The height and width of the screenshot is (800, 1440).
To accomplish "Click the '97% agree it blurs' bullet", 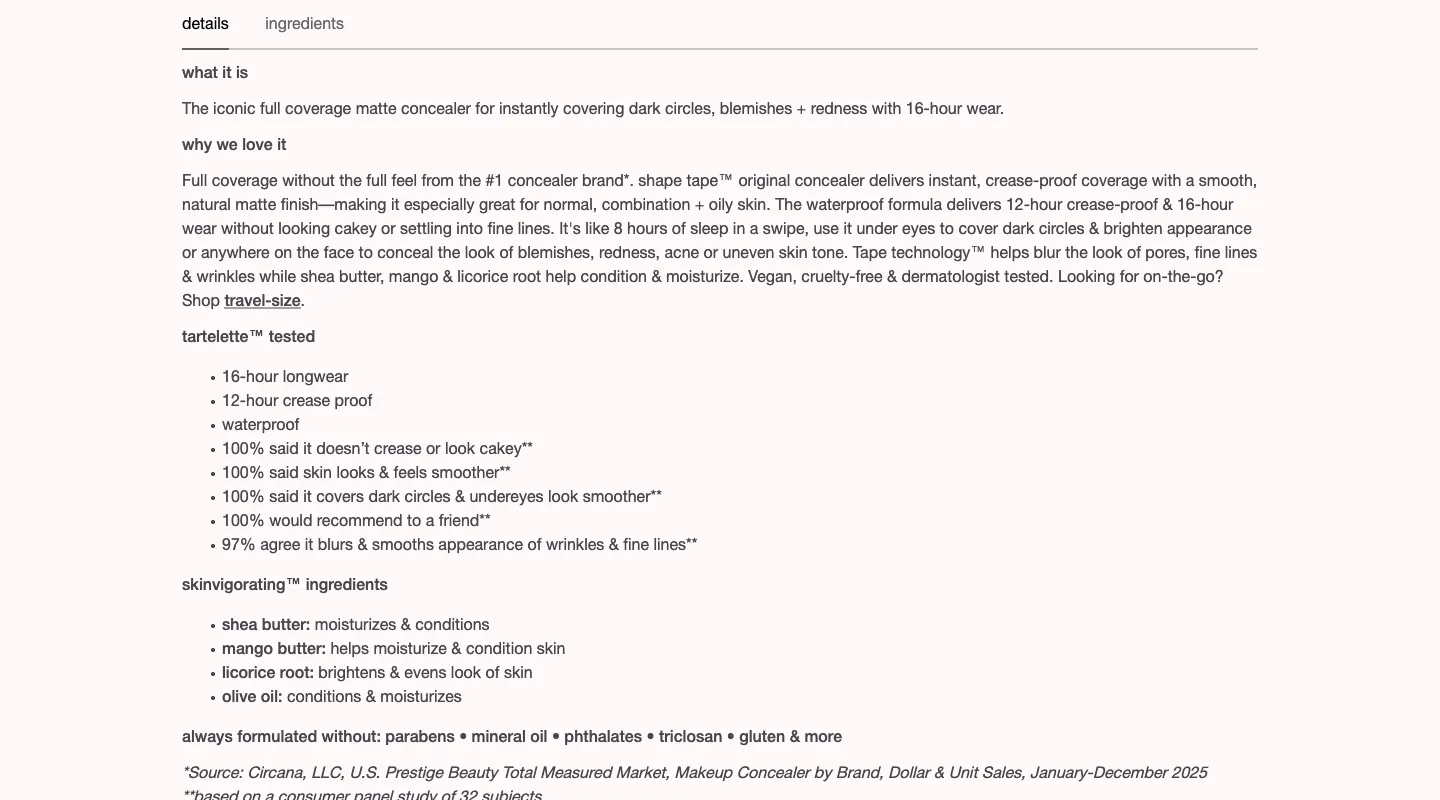I will [460, 545].
